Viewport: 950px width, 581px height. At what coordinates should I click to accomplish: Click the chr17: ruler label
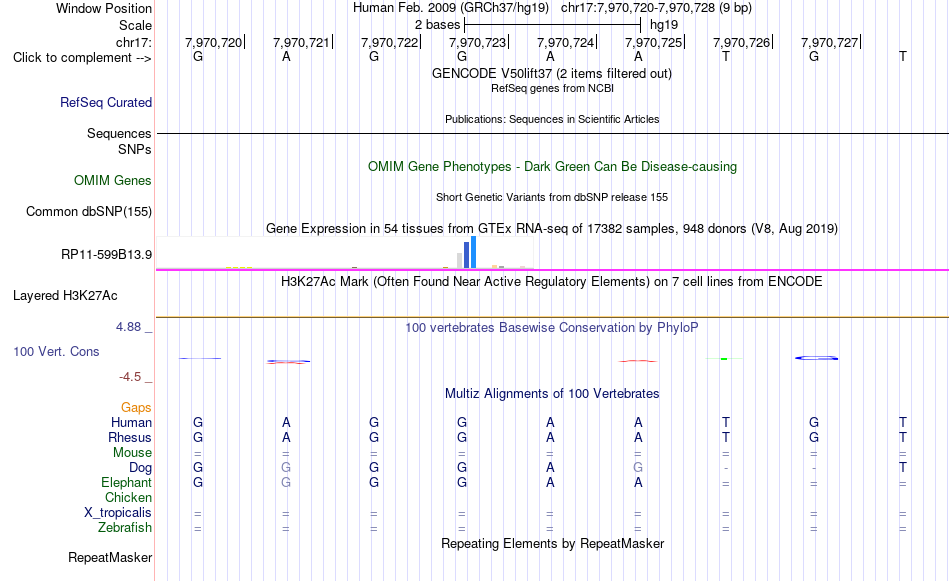tap(134, 42)
